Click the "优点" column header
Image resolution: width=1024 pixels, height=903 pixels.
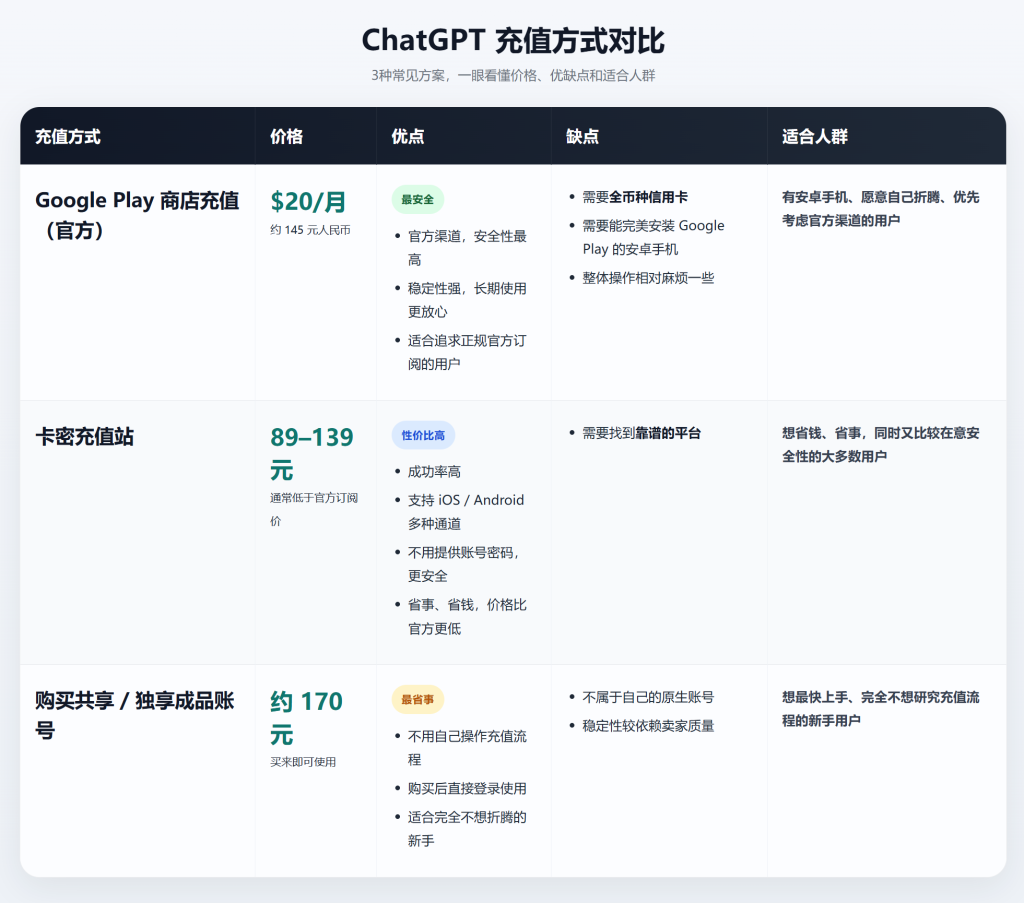point(408,137)
